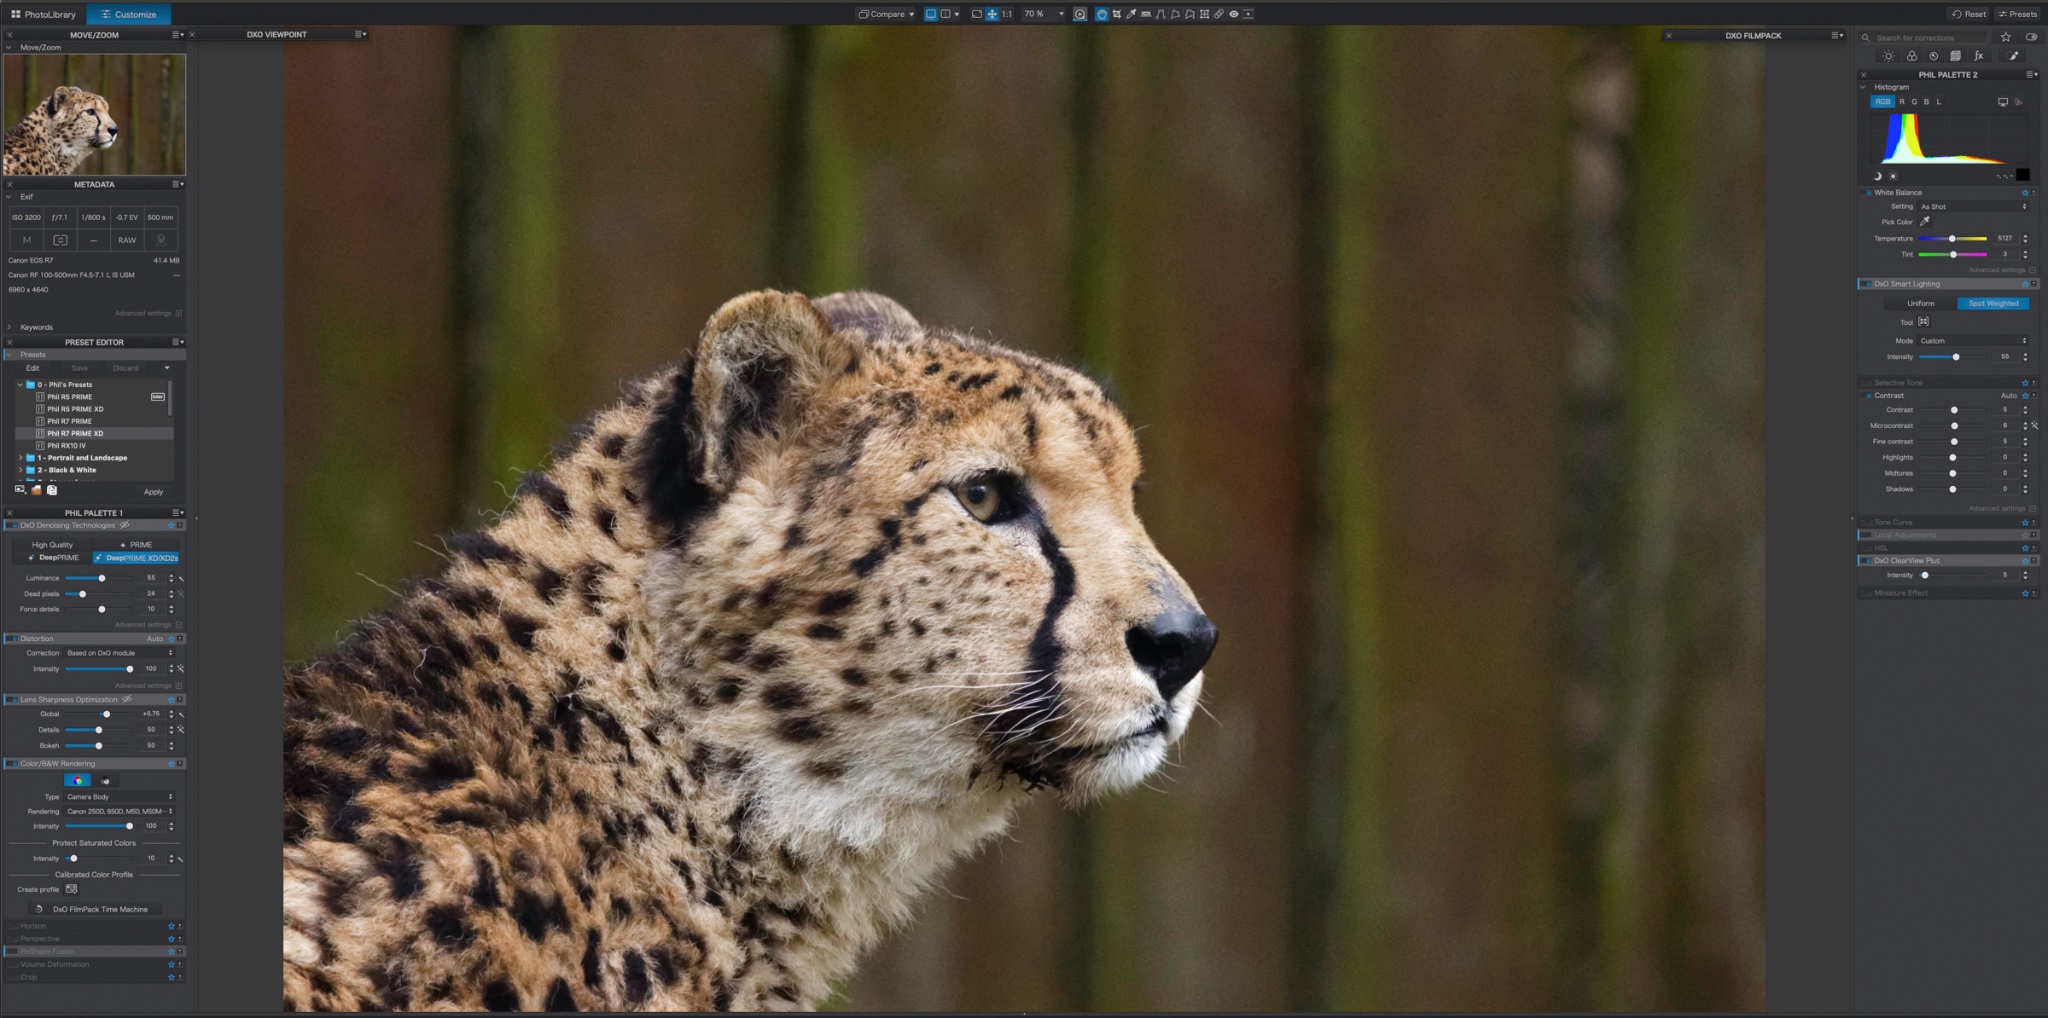2048x1018 pixels.
Task: Select the Repair bandage tool
Action: (1219, 14)
